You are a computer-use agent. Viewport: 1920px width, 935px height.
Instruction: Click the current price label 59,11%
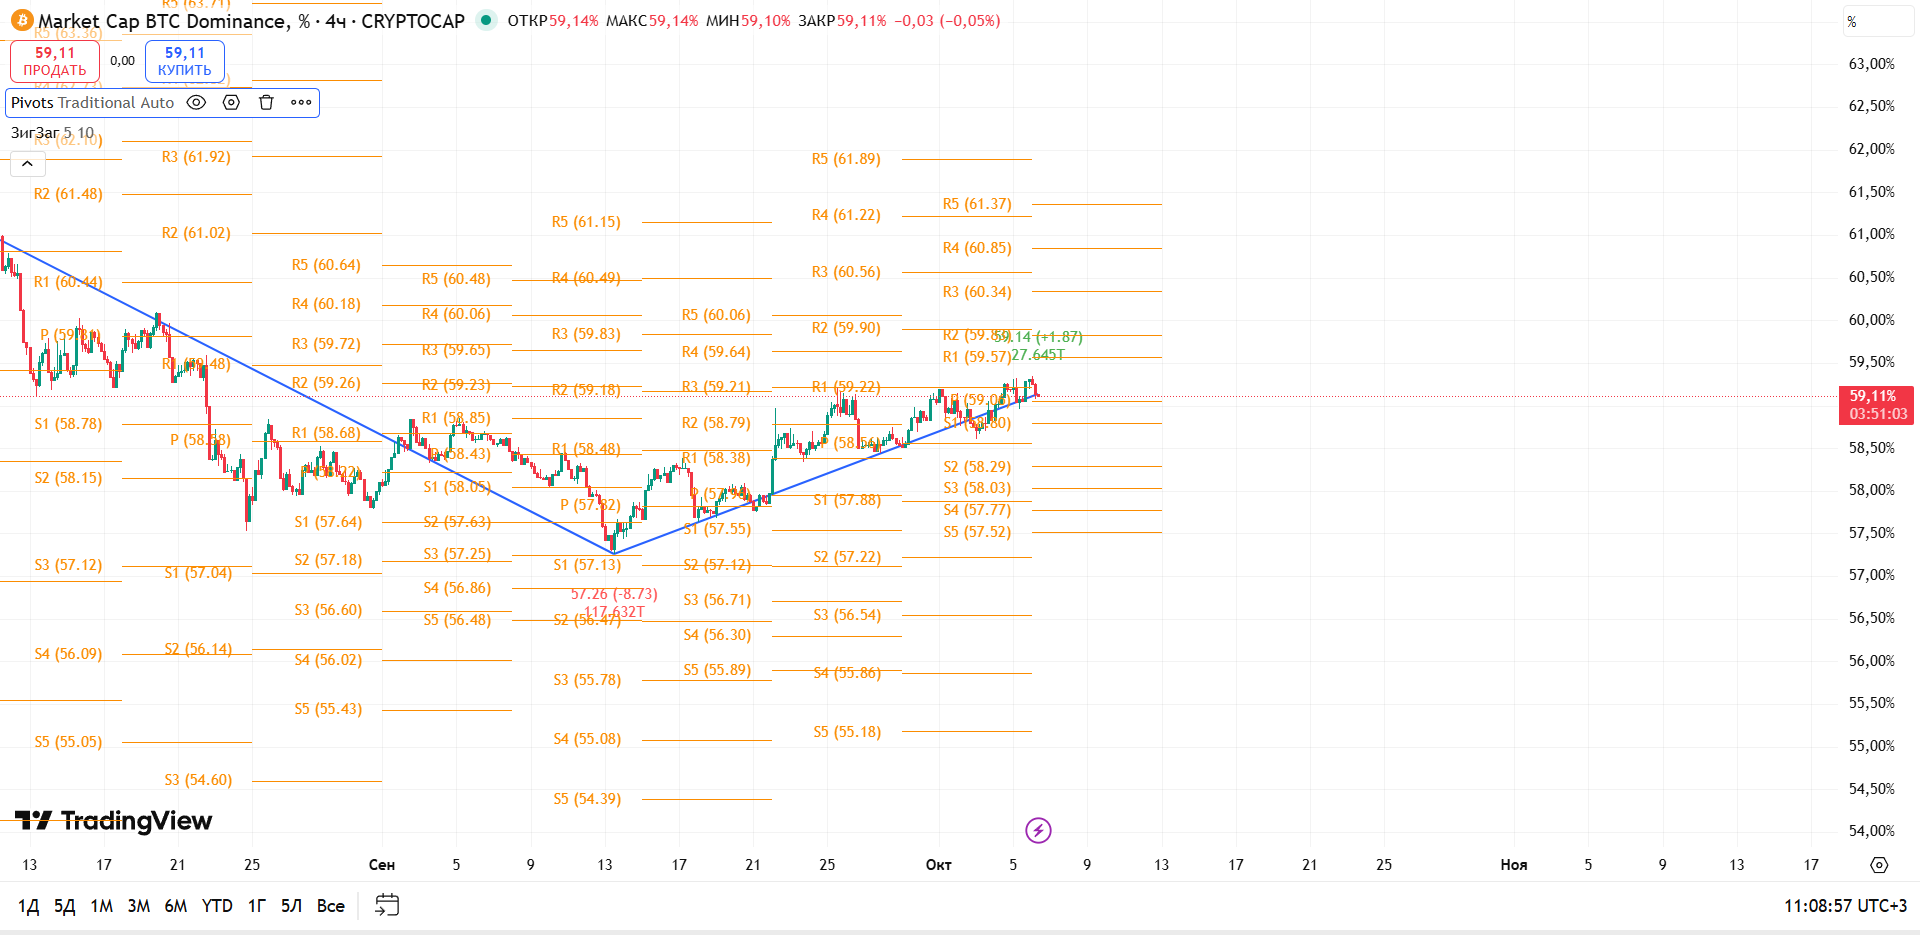click(x=1876, y=405)
